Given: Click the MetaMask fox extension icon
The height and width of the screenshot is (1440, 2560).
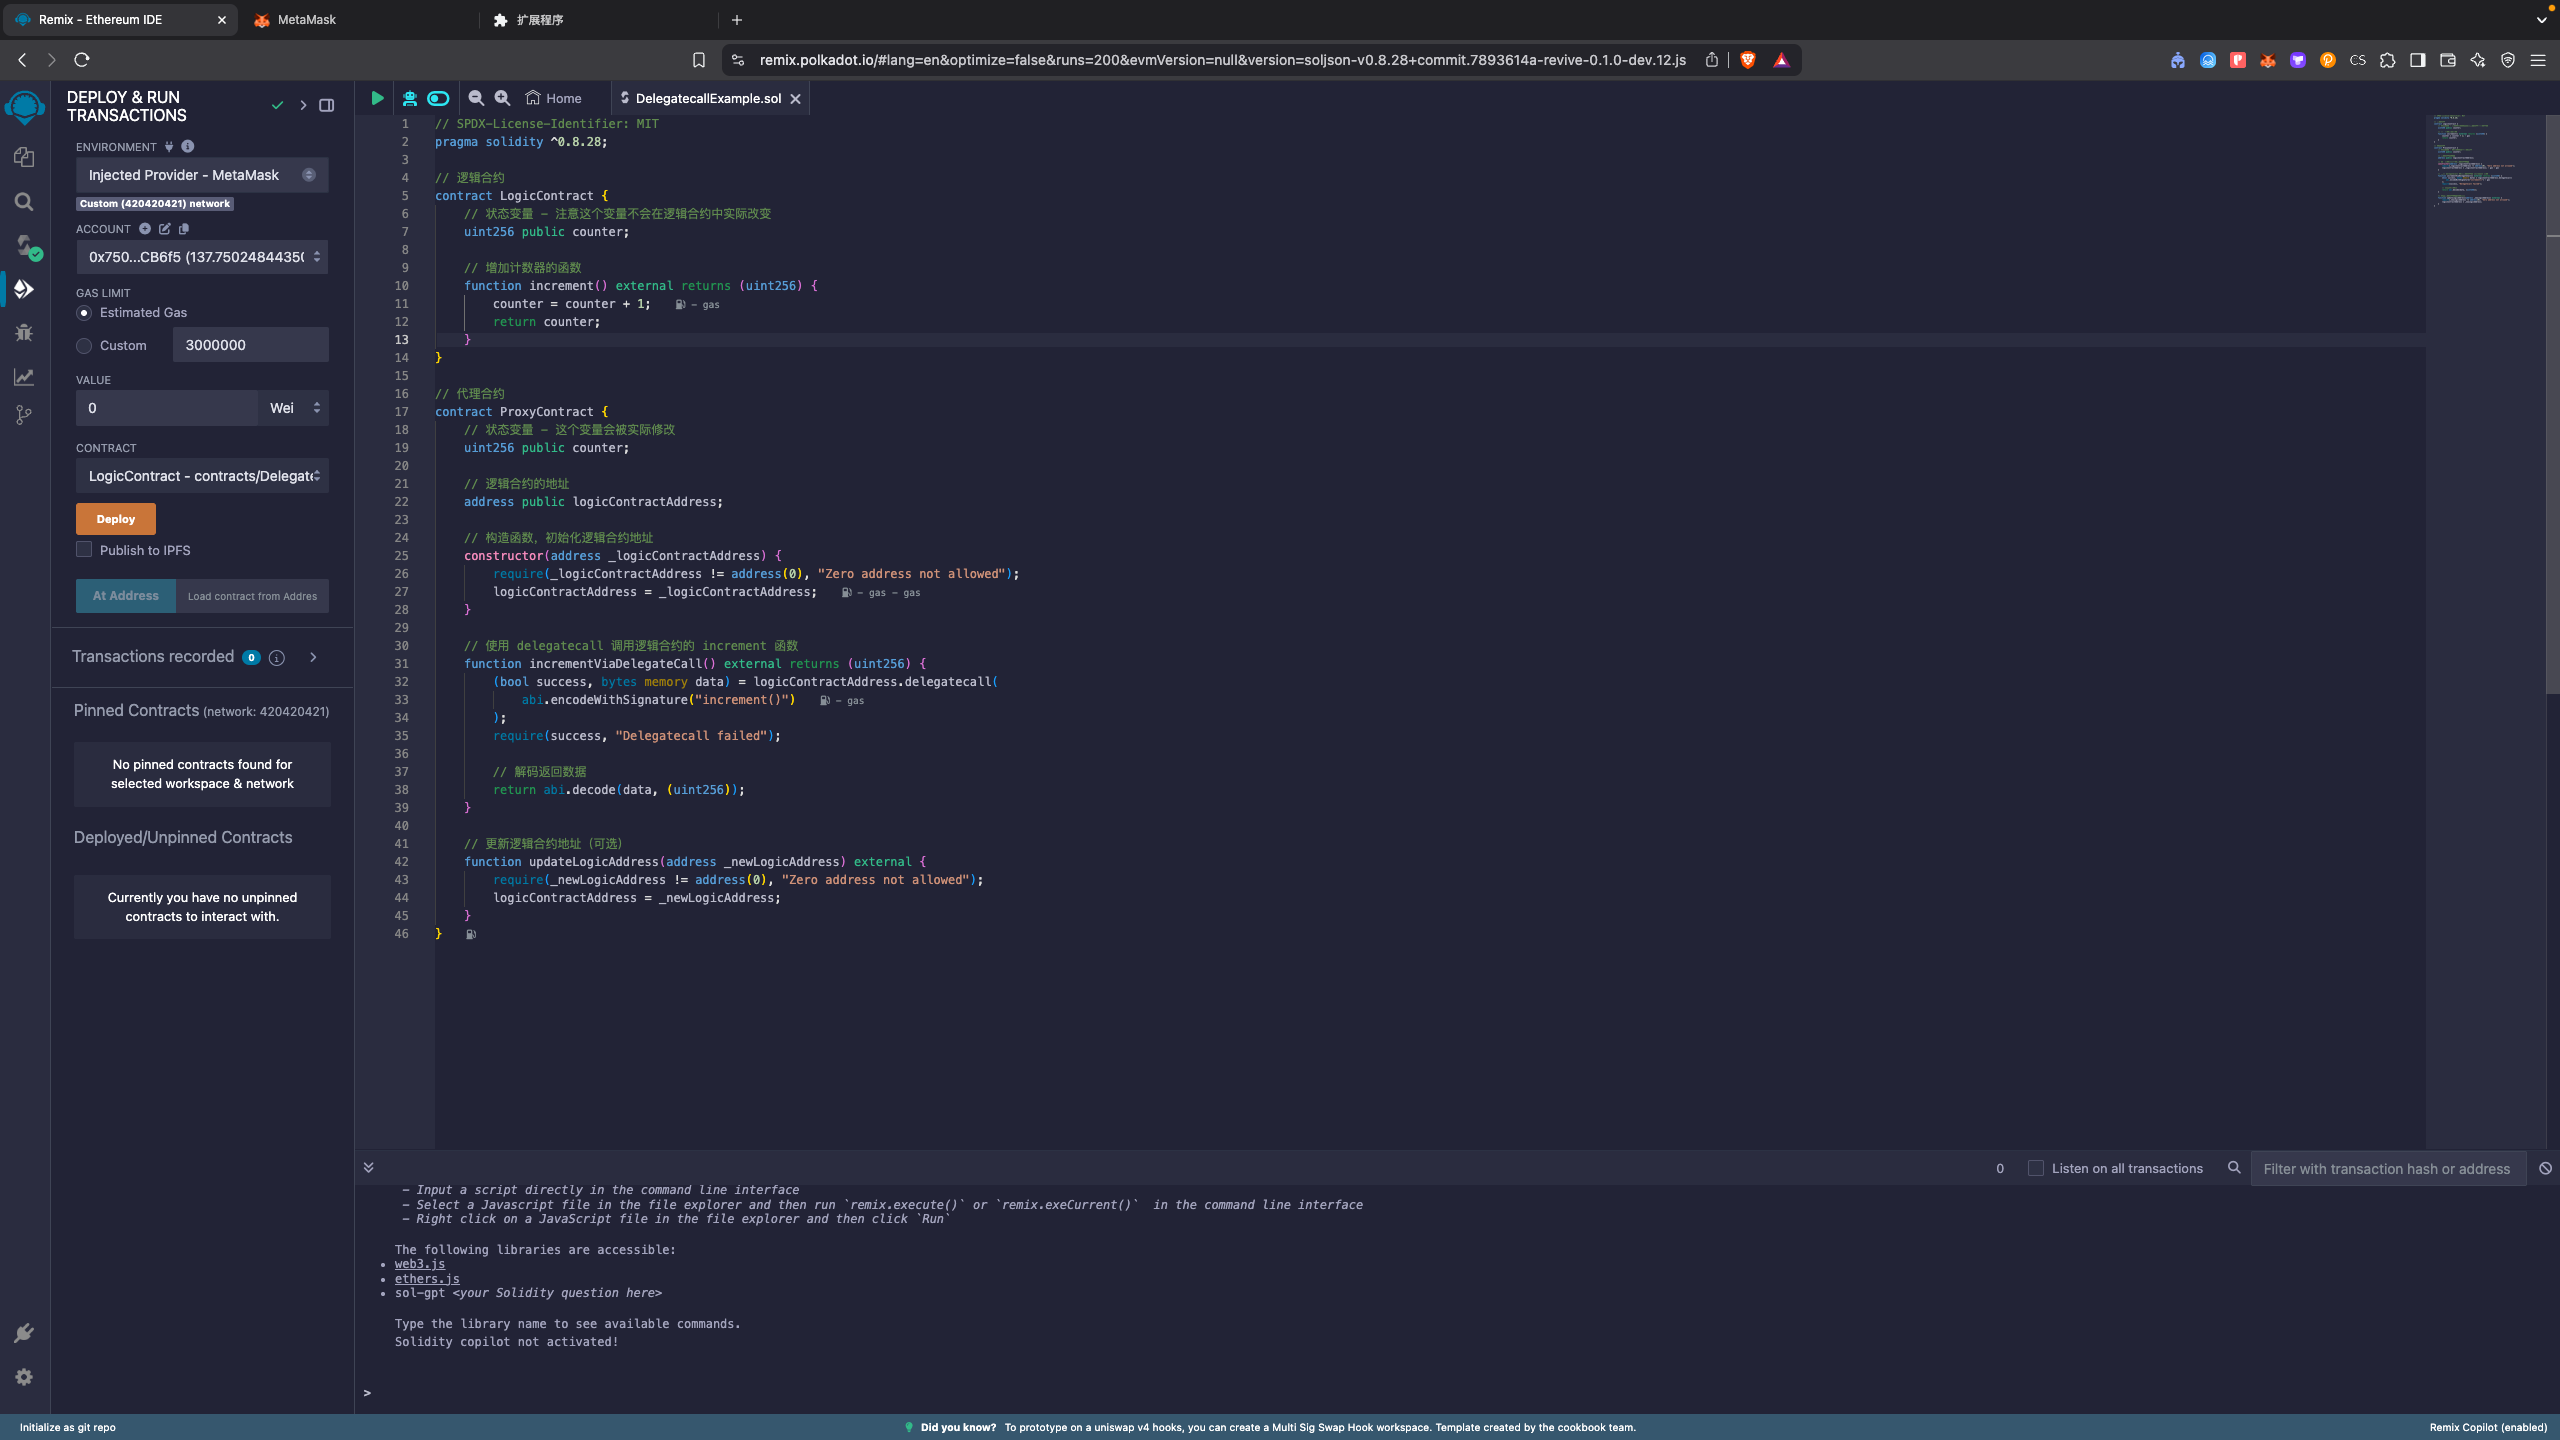Looking at the screenshot, I should click(x=2268, y=60).
